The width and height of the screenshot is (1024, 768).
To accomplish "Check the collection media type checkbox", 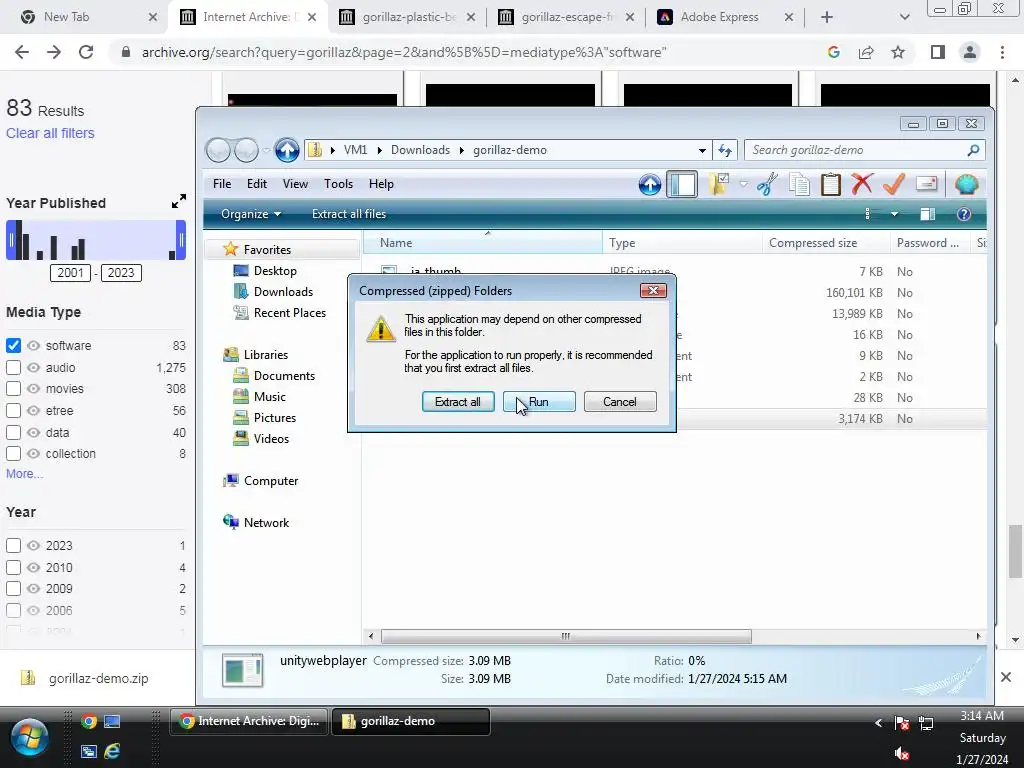I will tap(13, 453).
